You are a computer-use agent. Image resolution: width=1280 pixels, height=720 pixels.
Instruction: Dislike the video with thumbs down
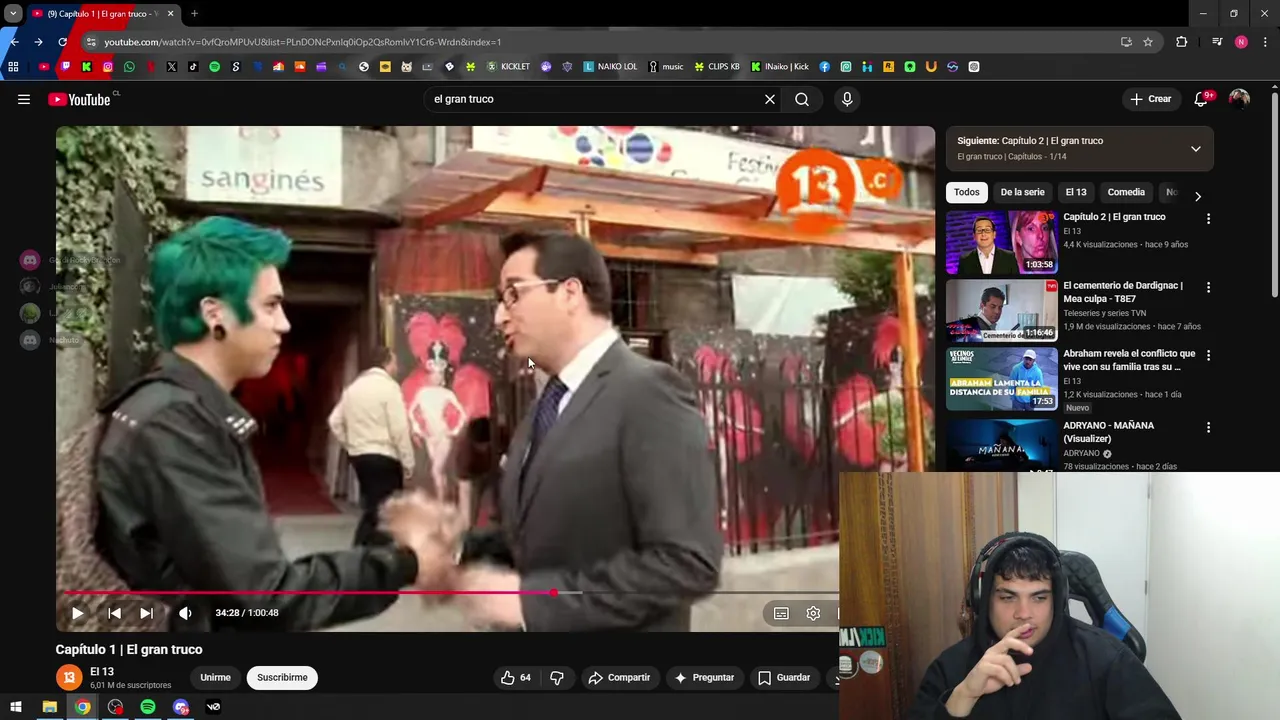[557, 677]
